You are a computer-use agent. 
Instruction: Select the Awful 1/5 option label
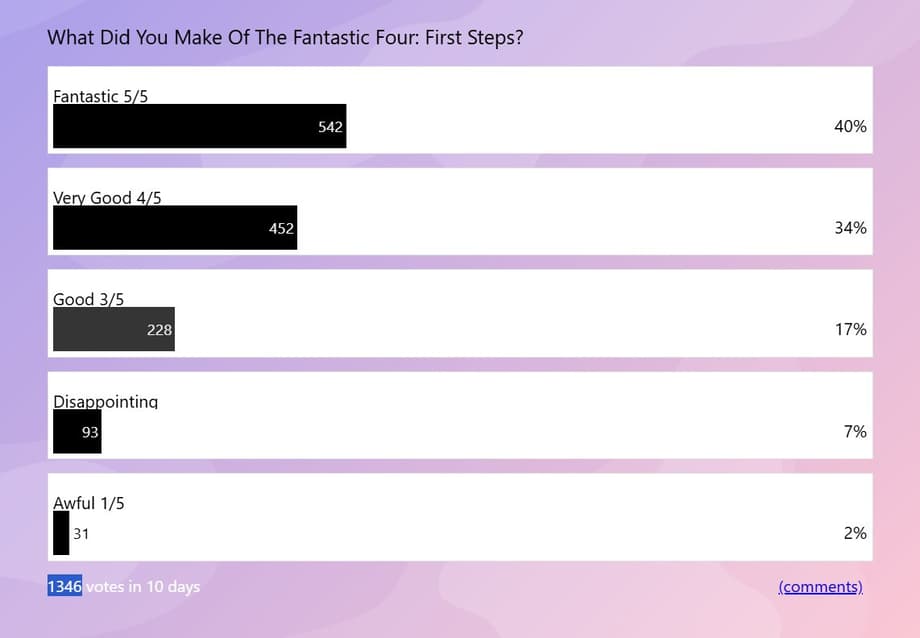point(88,503)
